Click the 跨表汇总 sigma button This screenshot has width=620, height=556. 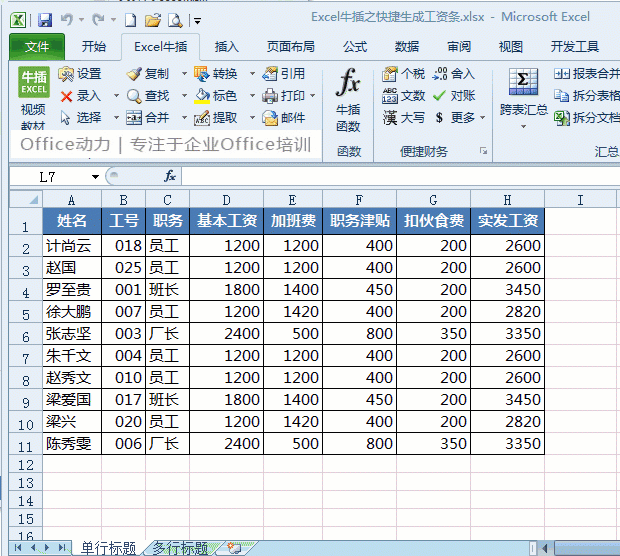(524, 99)
